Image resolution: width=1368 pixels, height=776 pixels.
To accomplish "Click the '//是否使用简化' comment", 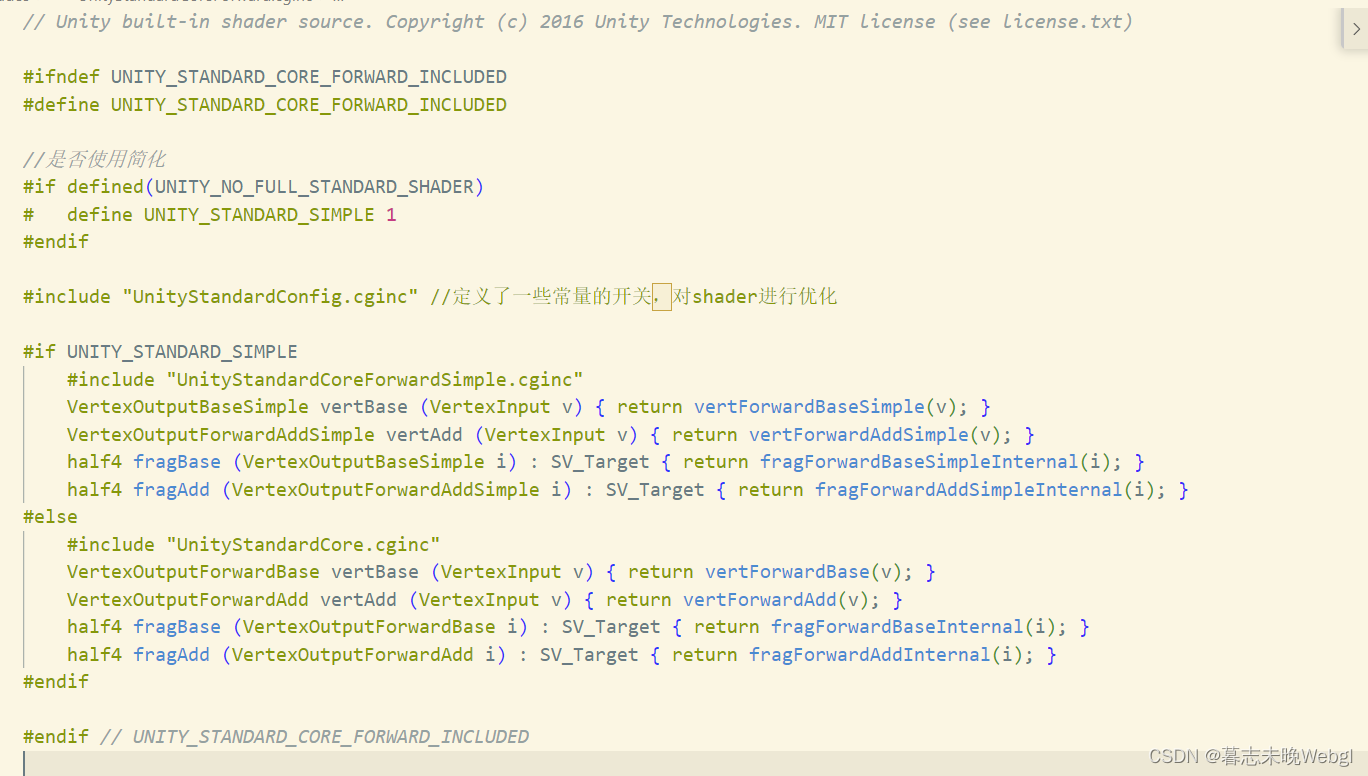I will 94,159.
